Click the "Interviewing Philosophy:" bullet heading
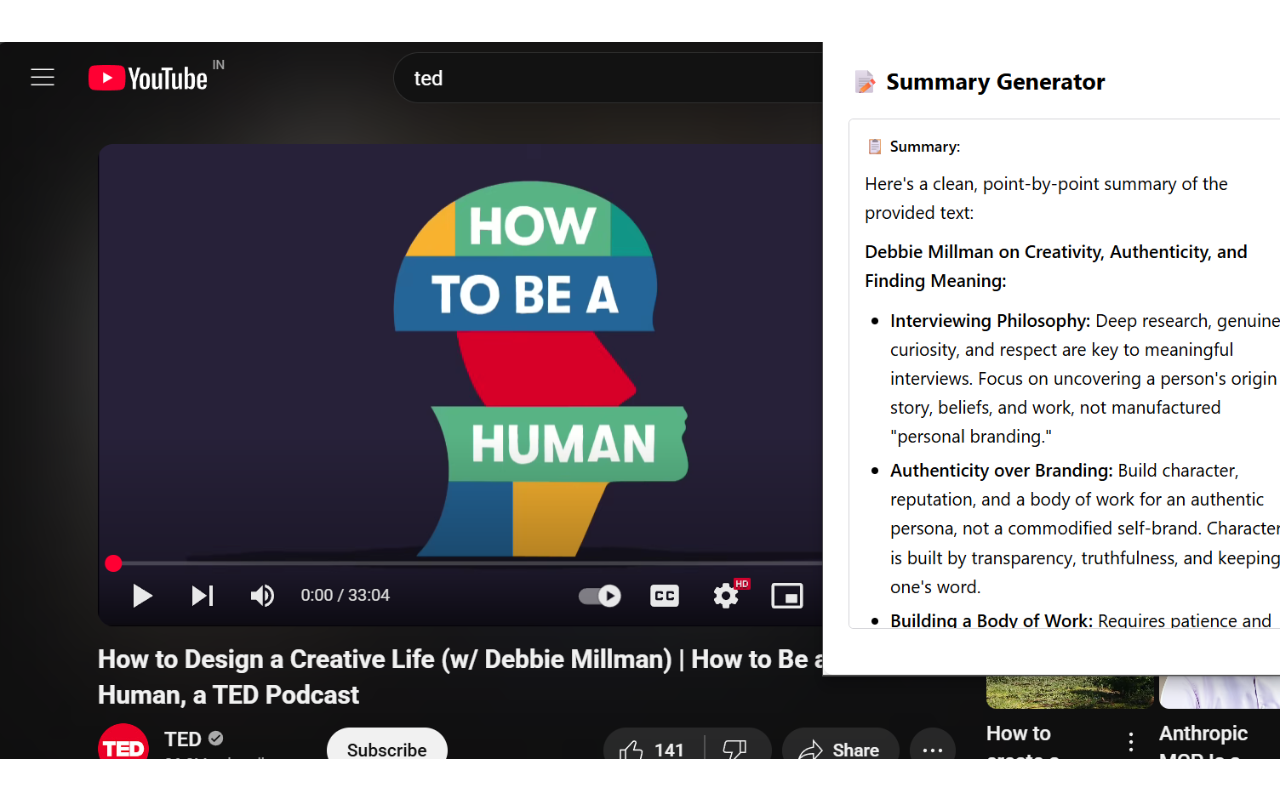The image size is (1280, 800). coord(990,321)
